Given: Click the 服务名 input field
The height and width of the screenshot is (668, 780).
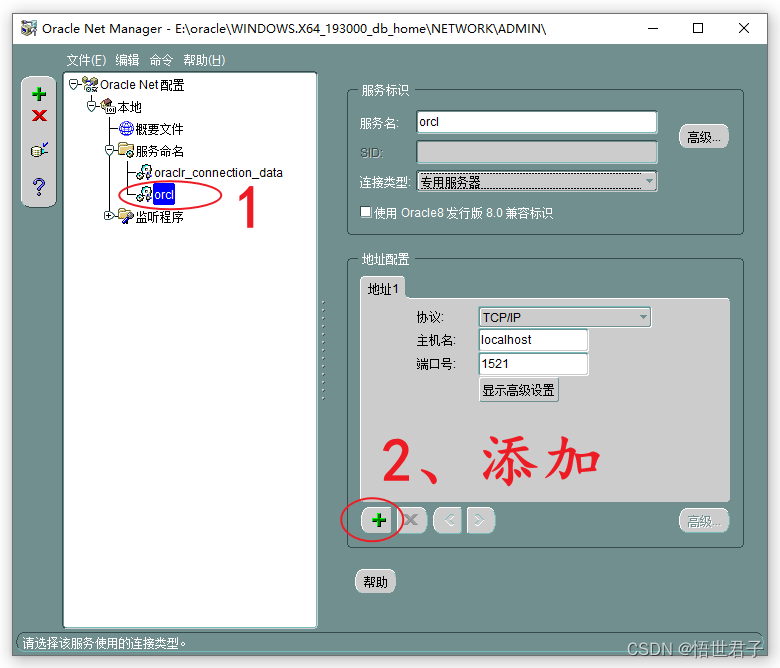Looking at the screenshot, I should (537, 122).
